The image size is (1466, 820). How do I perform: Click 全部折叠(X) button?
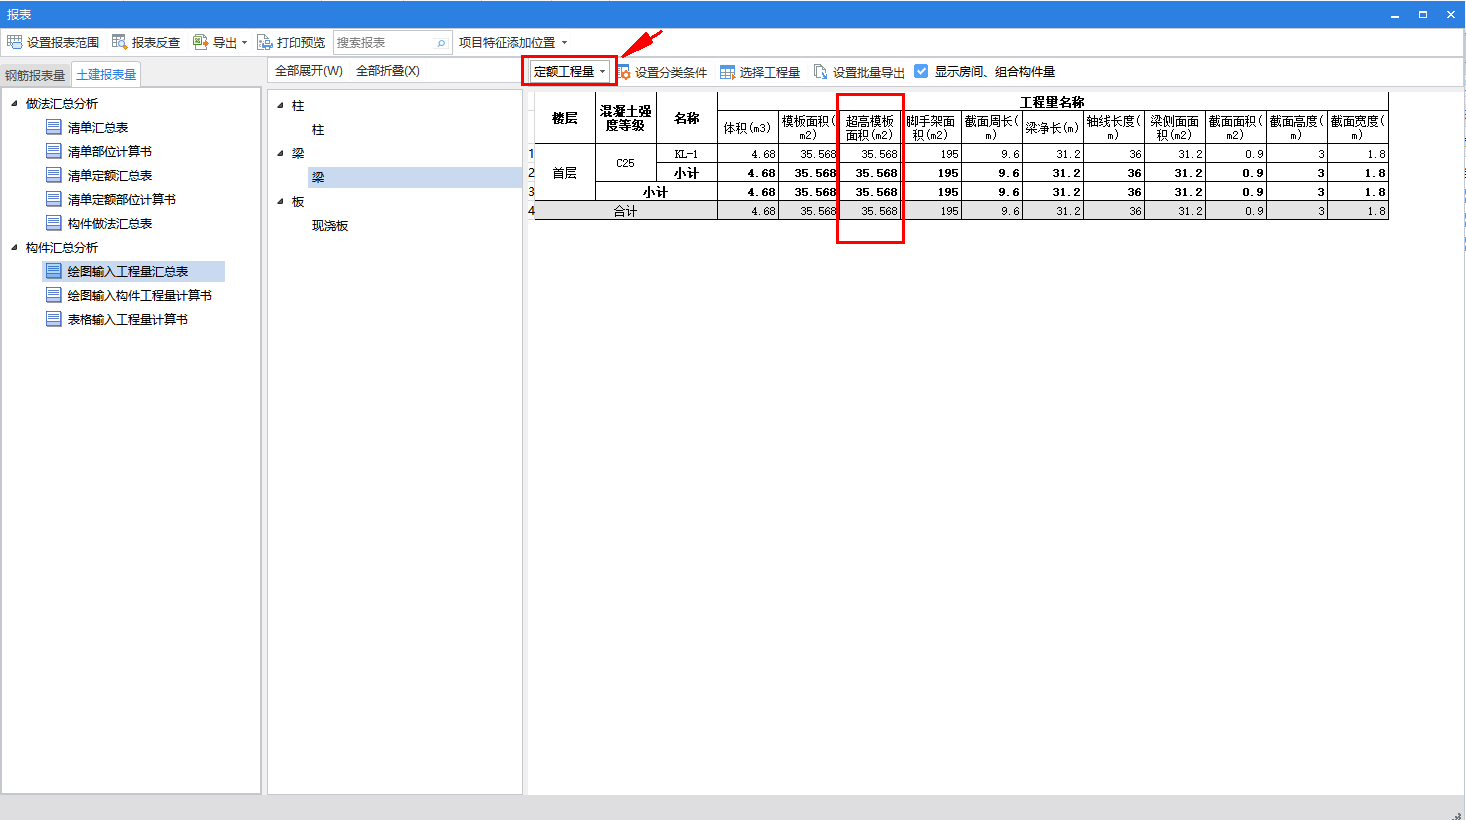[388, 71]
